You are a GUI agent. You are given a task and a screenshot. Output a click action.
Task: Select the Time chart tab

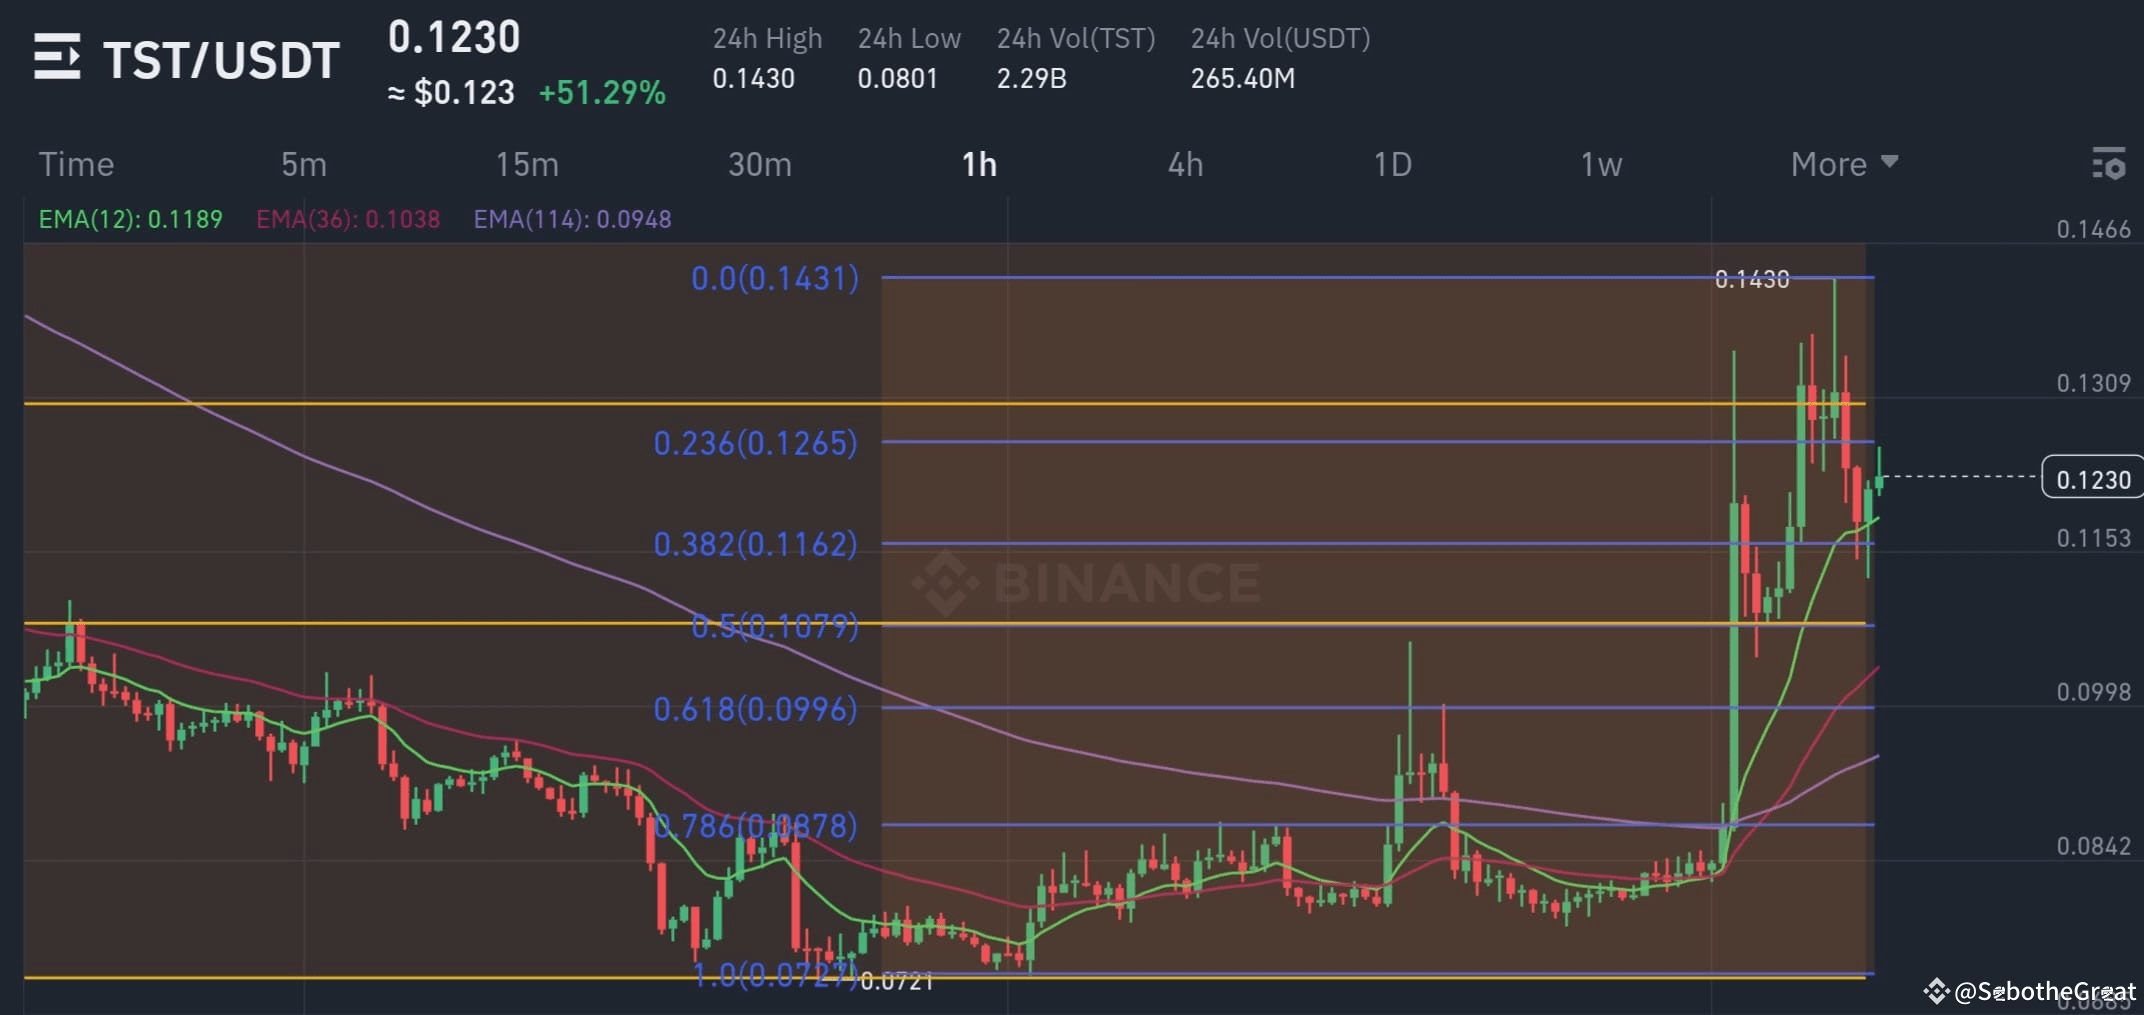(75, 164)
